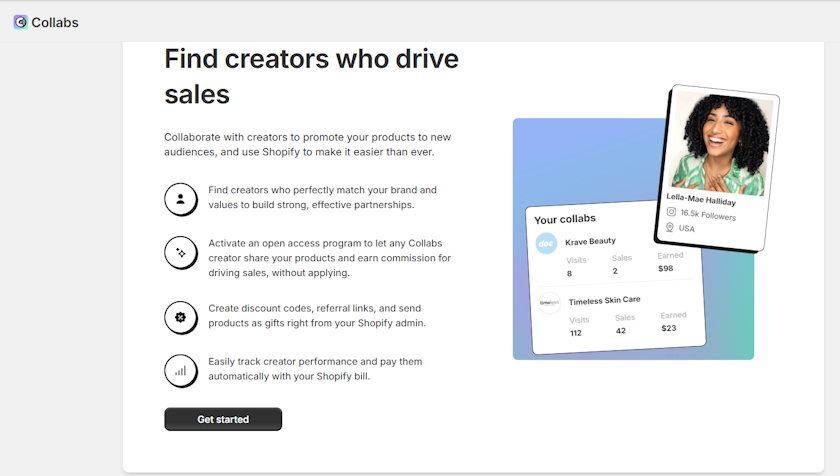Click the "Your collabs" card heading
Screen dimensions: 840x476
[x=565, y=219]
